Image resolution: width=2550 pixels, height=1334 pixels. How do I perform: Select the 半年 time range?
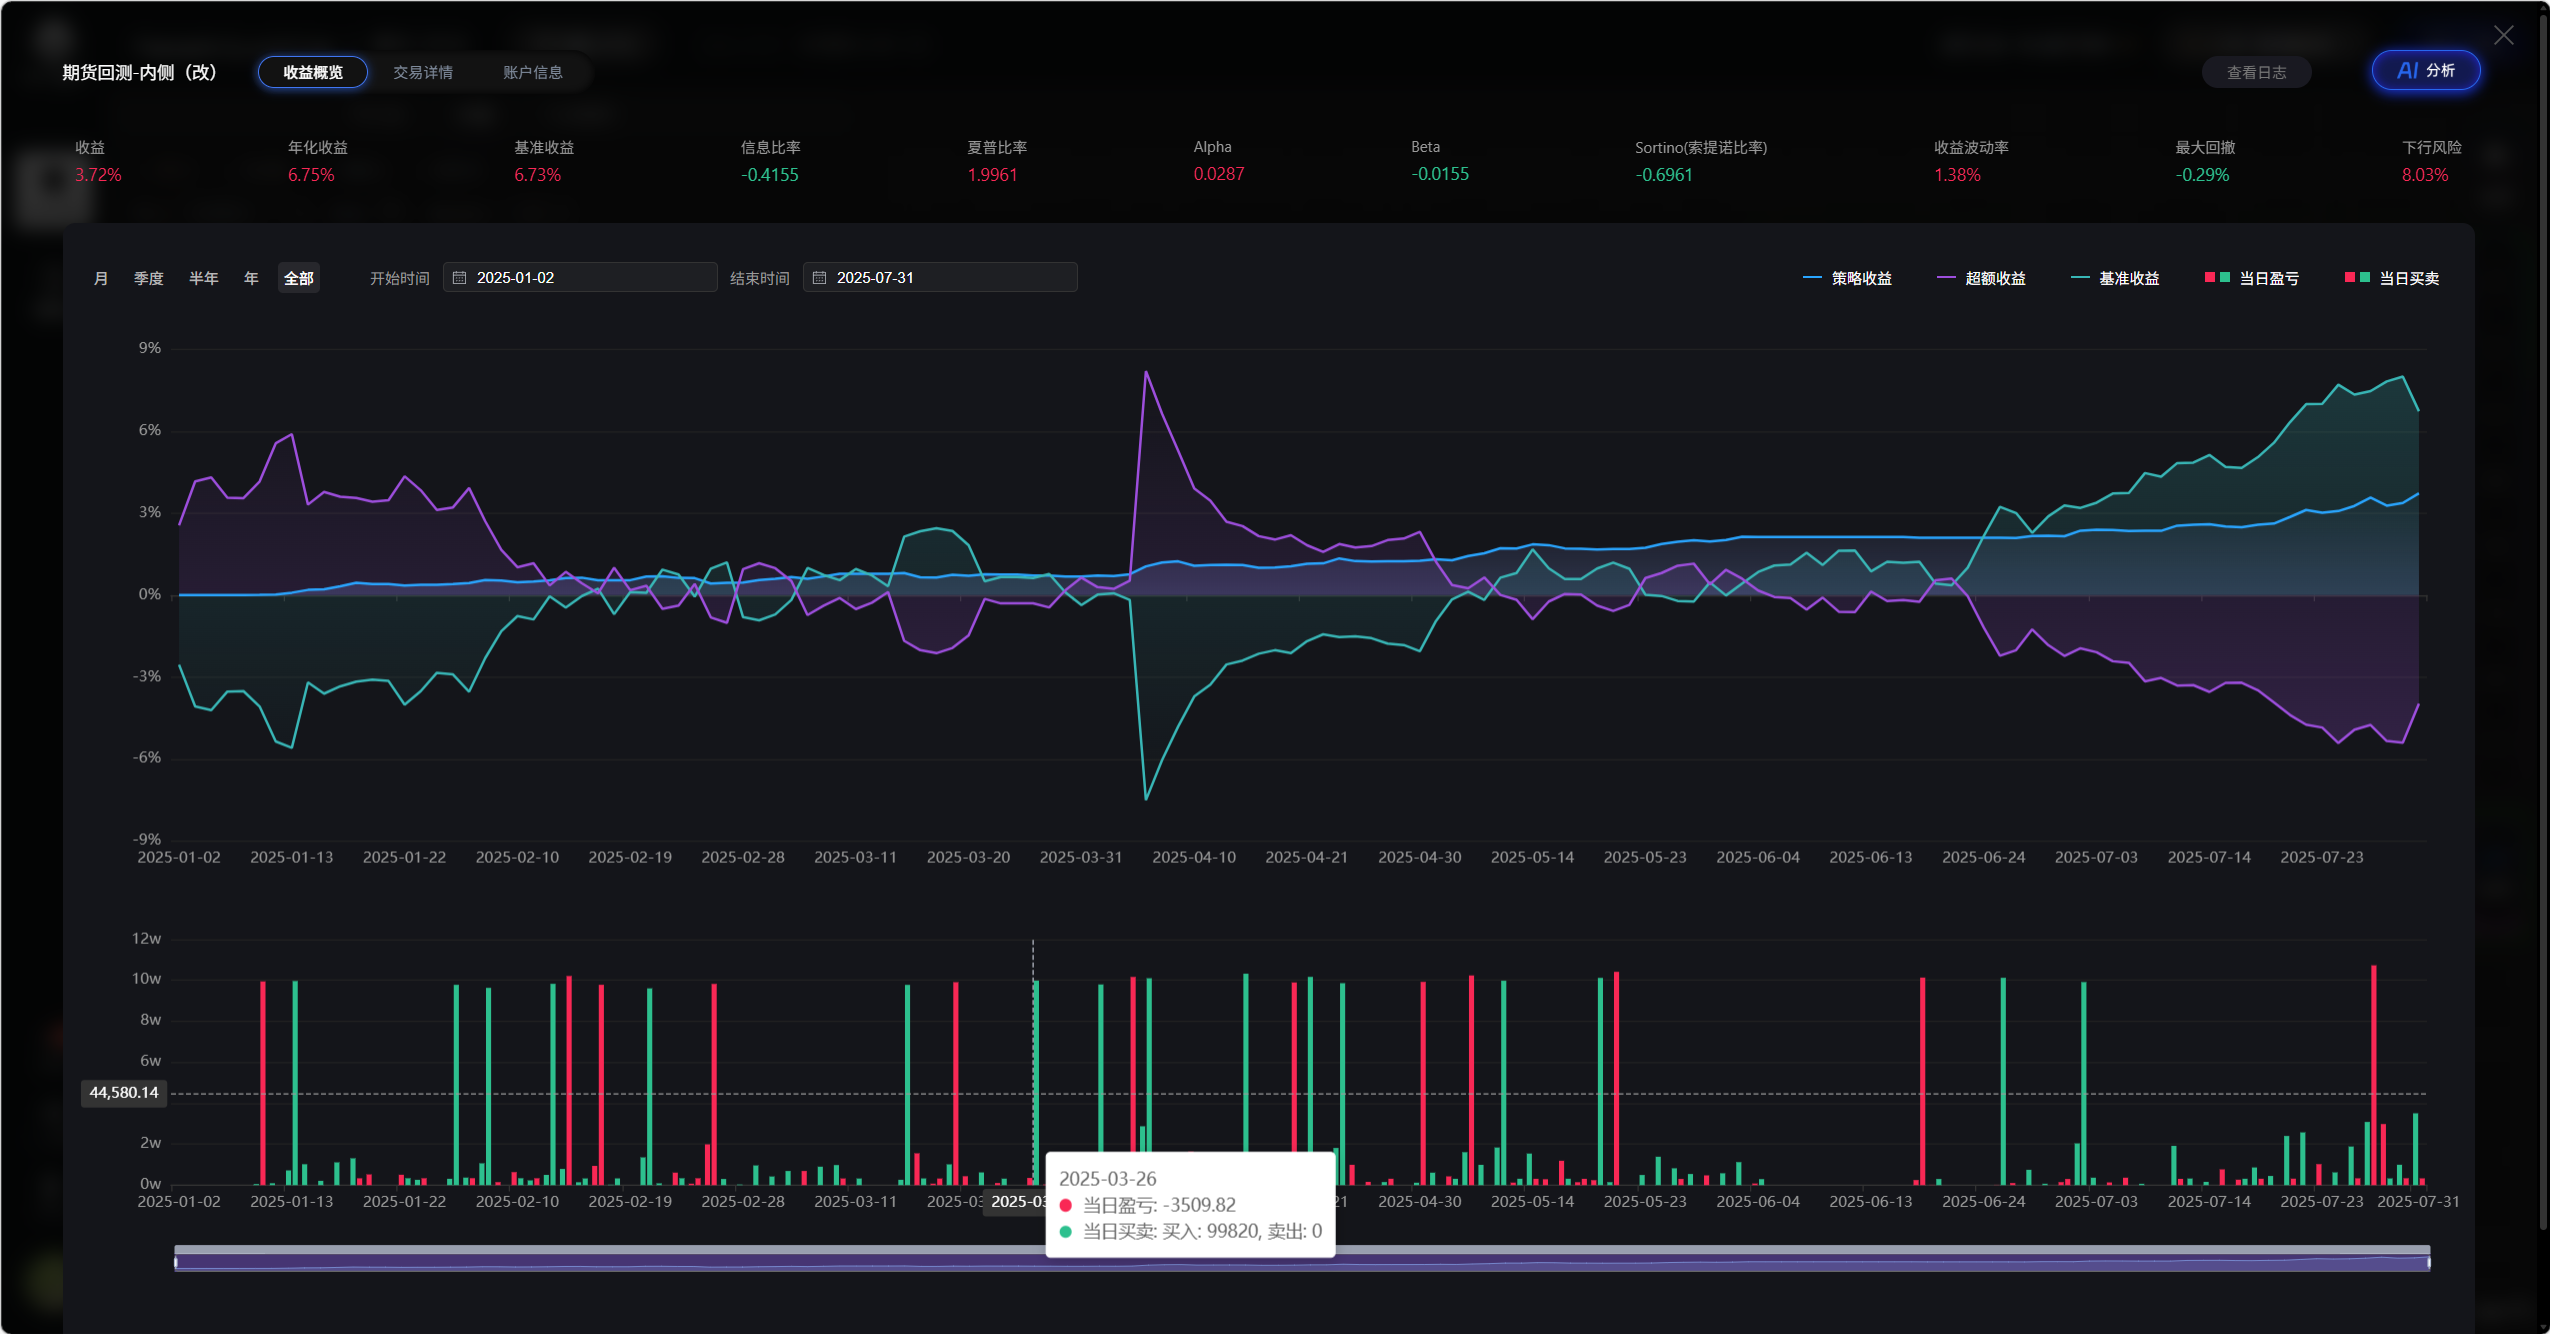point(204,278)
